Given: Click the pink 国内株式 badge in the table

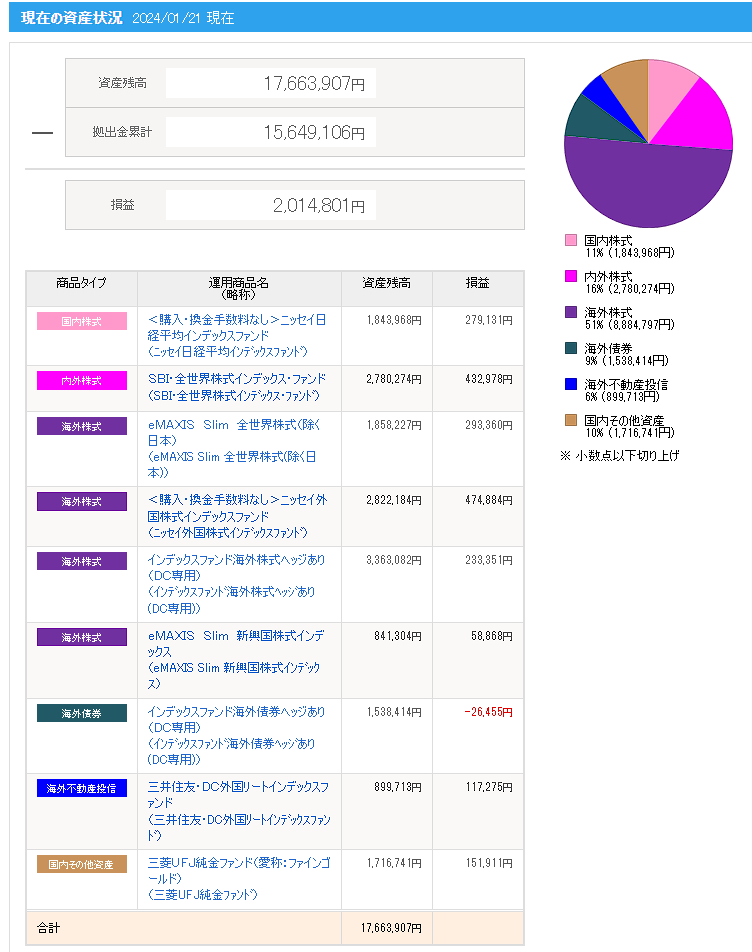Looking at the screenshot, I should pyautogui.click(x=82, y=321).
